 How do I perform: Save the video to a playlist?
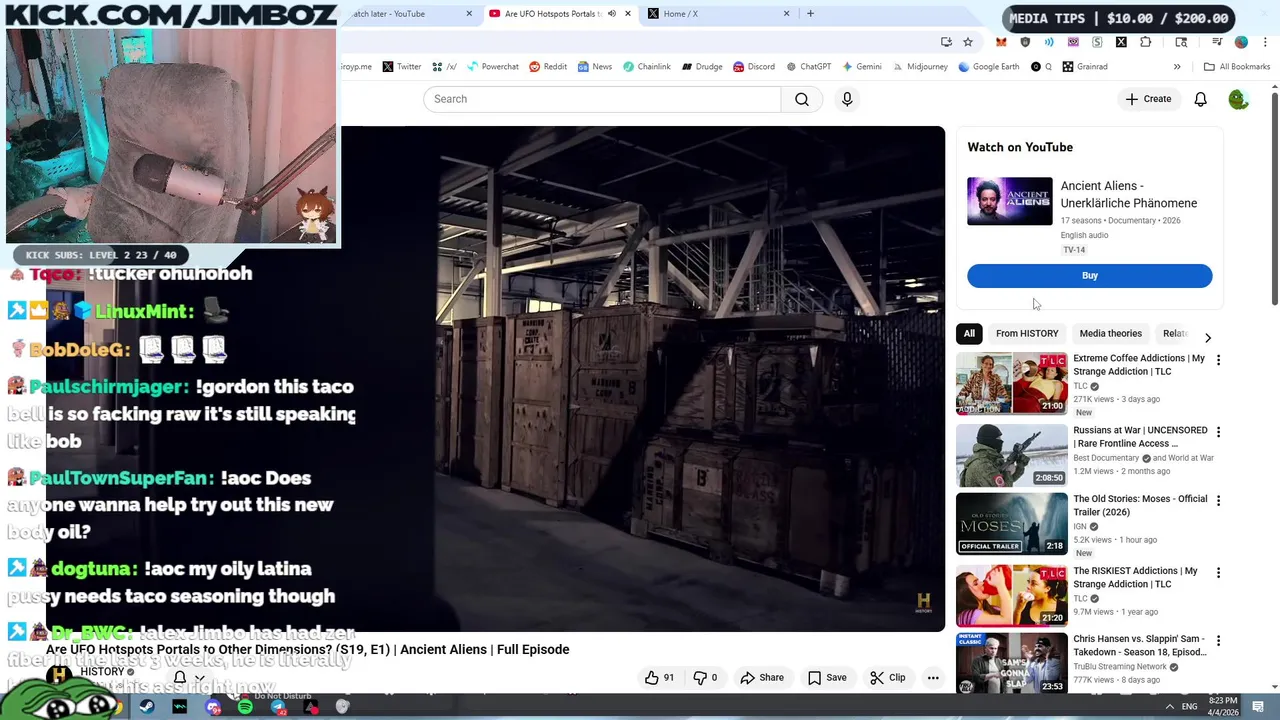pyautogui.click(x=827, y=677)
